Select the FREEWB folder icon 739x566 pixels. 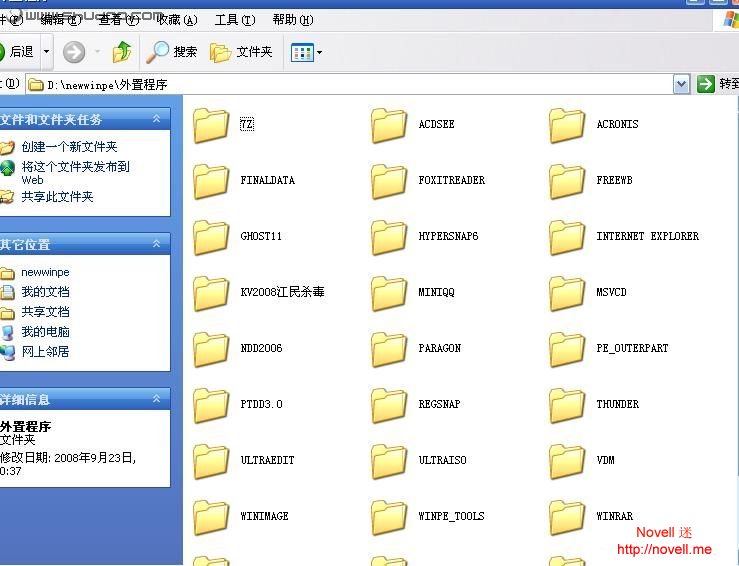[567, 181]
